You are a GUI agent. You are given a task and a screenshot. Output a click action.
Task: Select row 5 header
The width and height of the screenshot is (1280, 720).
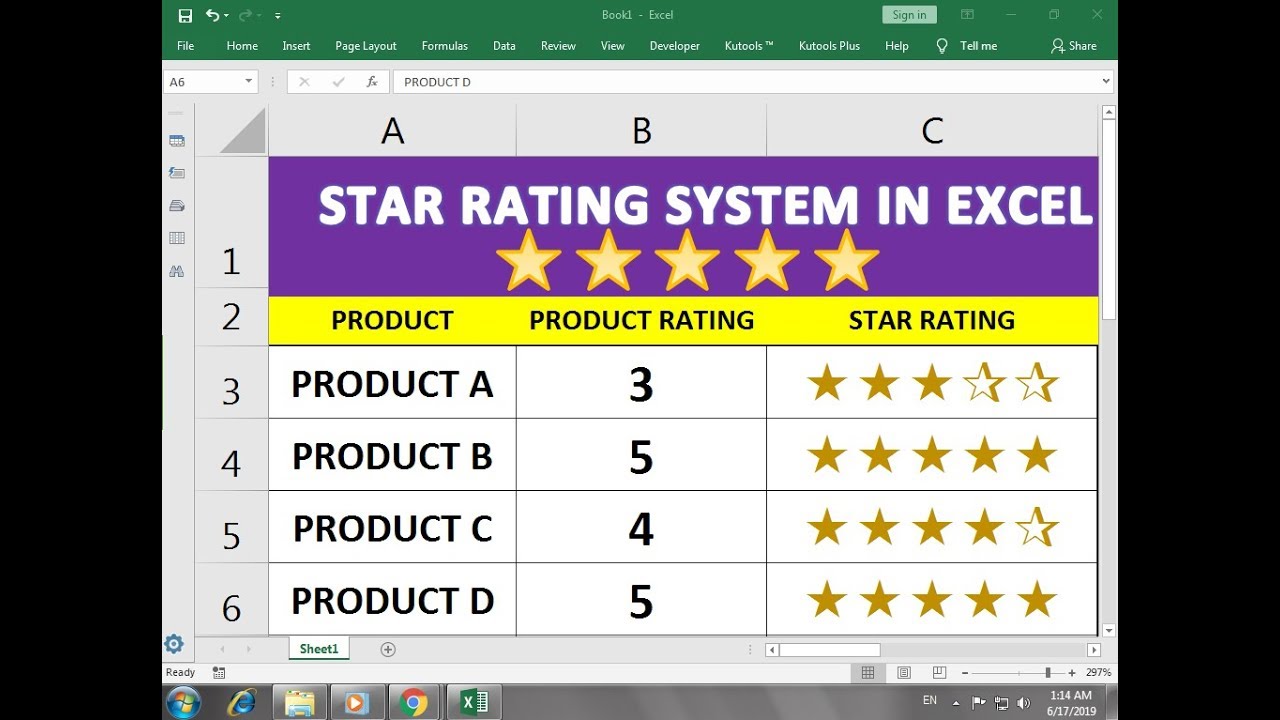click(231, 526)
